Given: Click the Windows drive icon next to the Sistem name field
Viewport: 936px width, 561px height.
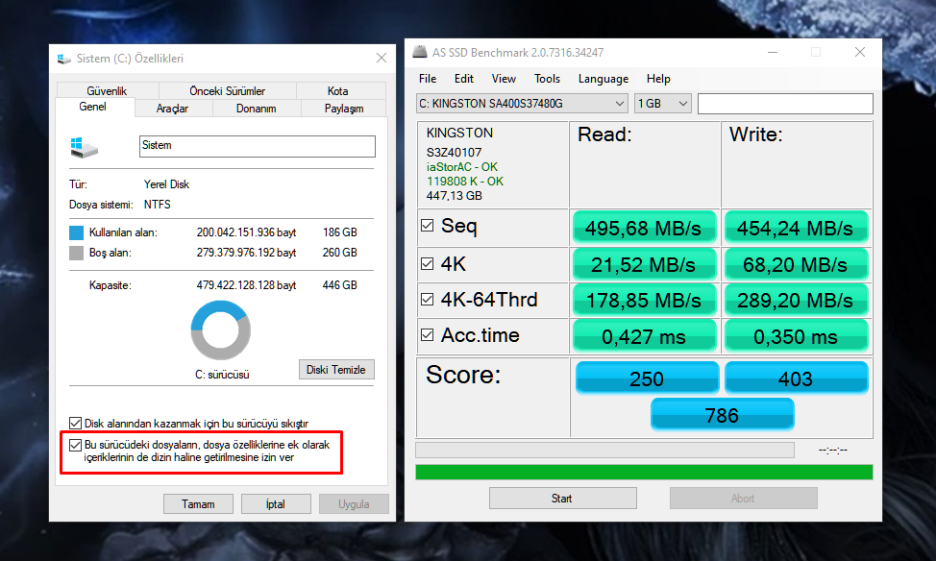Looking at the screenshot, I should point(84,147).
